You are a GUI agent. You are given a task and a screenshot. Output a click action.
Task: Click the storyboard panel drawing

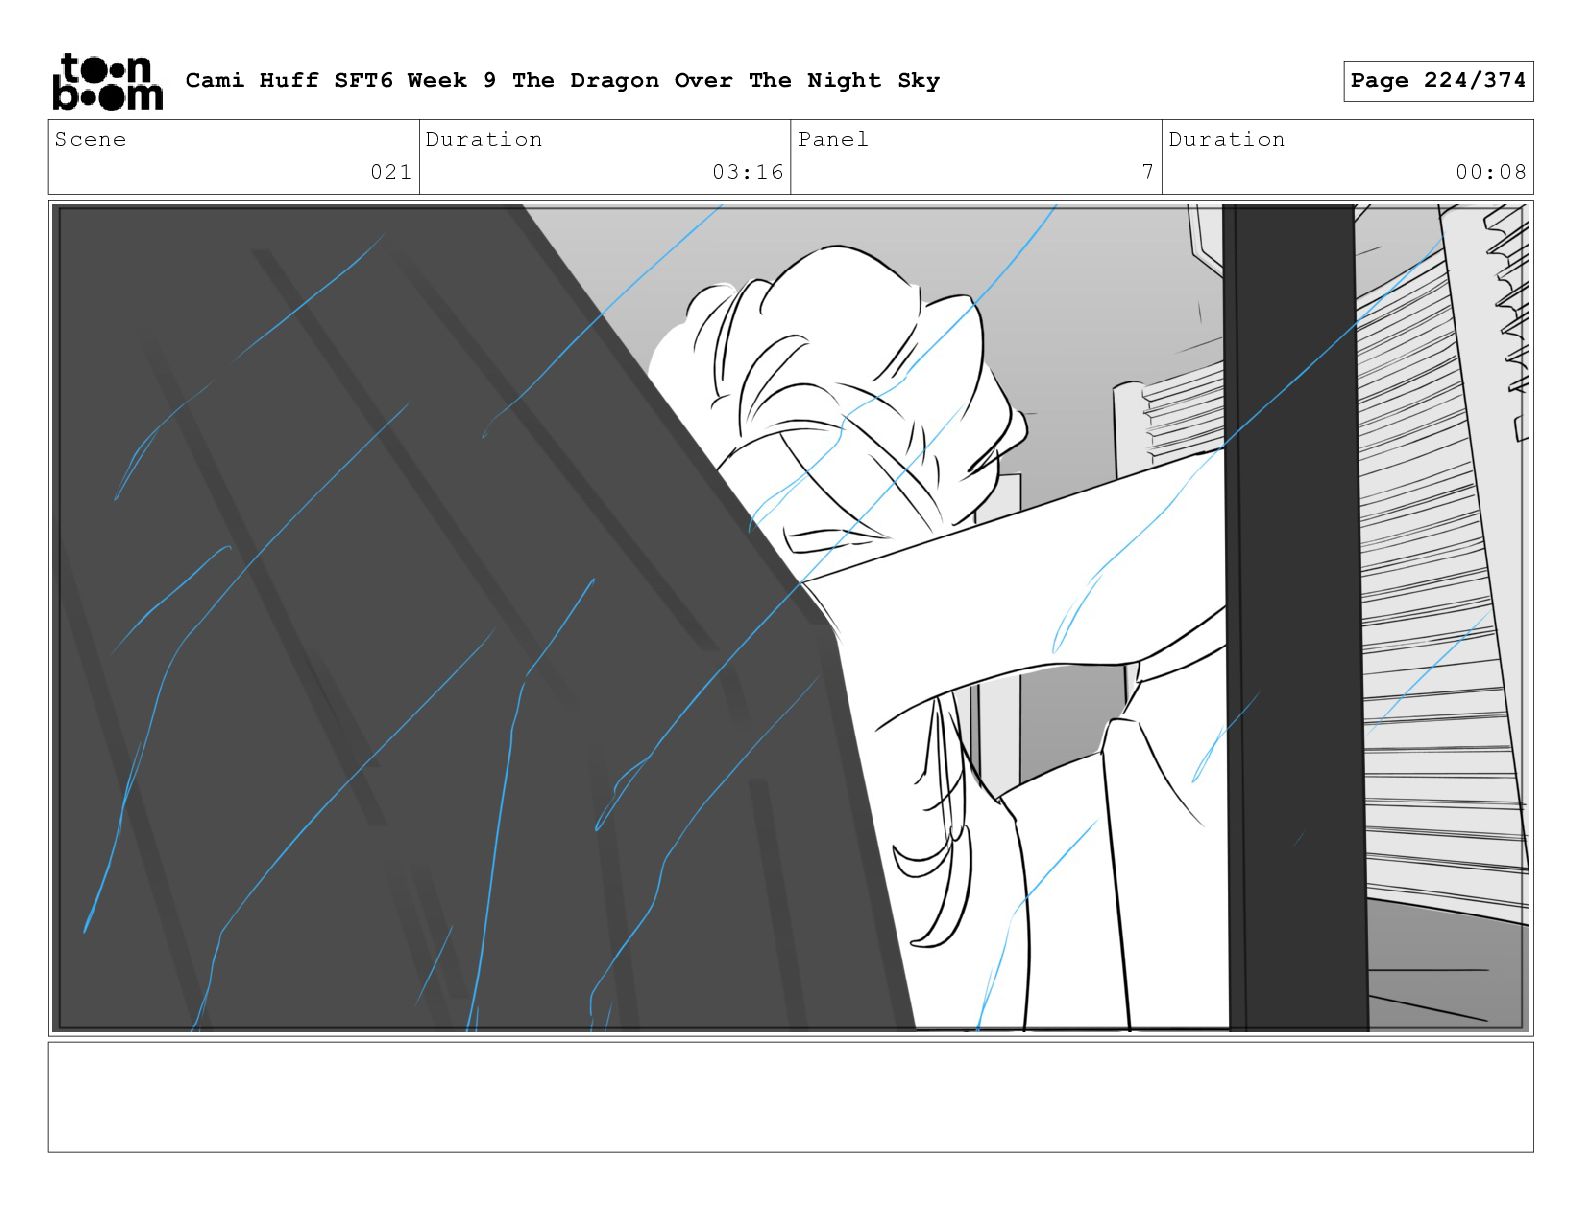[x=790, y=618]
